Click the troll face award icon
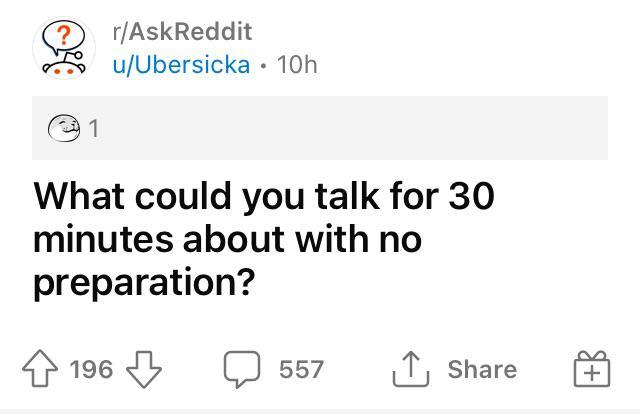Screen dimensions: 640x414 (64, 128)
